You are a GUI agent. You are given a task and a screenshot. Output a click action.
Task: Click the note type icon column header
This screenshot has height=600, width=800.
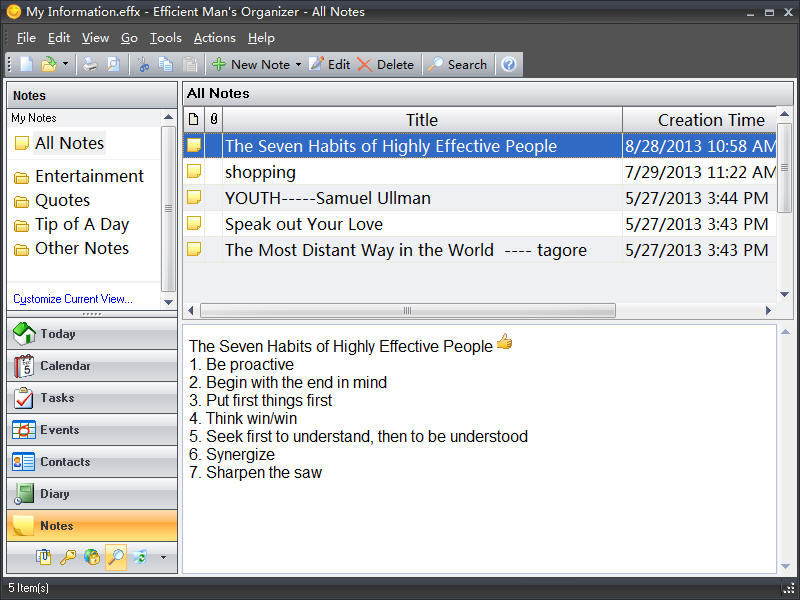pos(193,120)
